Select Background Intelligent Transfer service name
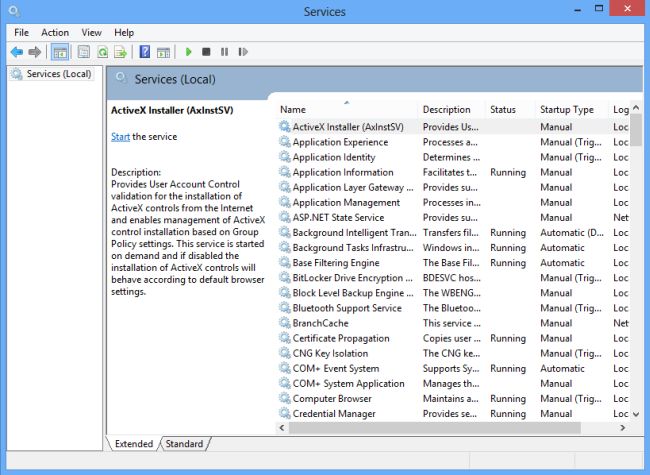 point(354,233)
